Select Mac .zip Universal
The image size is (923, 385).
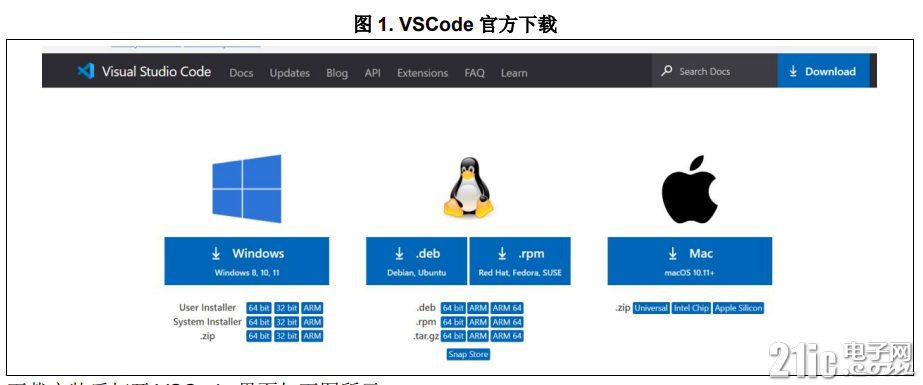[651, 308]
